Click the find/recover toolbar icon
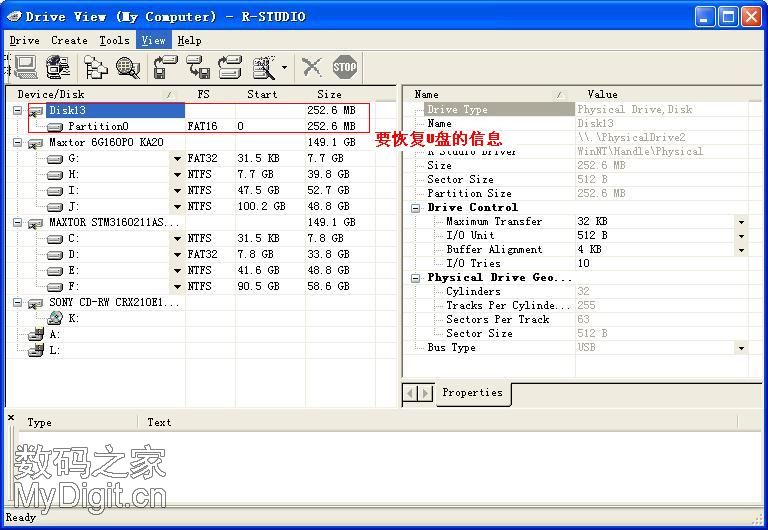 (x=264, y=67)
